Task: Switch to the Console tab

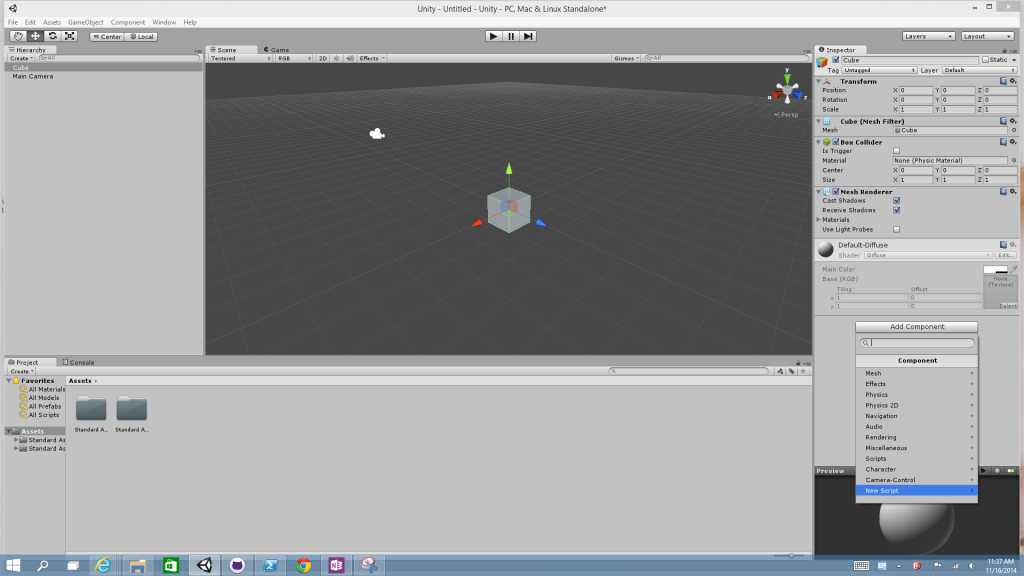Action: 78,362
